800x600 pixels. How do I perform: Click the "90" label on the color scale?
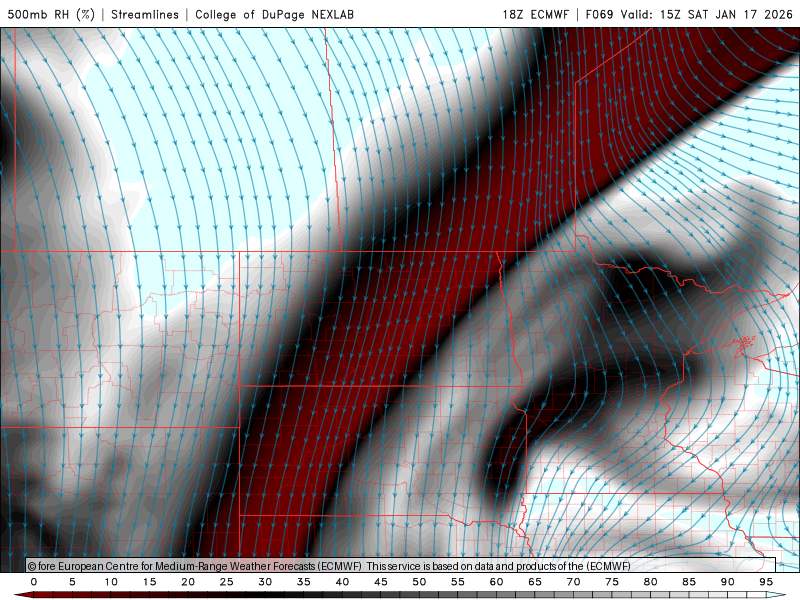727,582
